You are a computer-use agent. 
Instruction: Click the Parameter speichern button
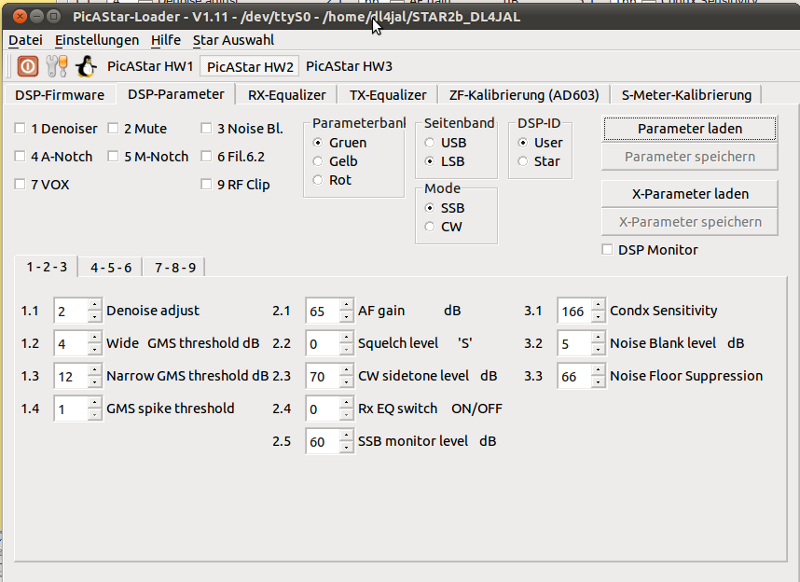pyautogui.click(x=690, y=157)
